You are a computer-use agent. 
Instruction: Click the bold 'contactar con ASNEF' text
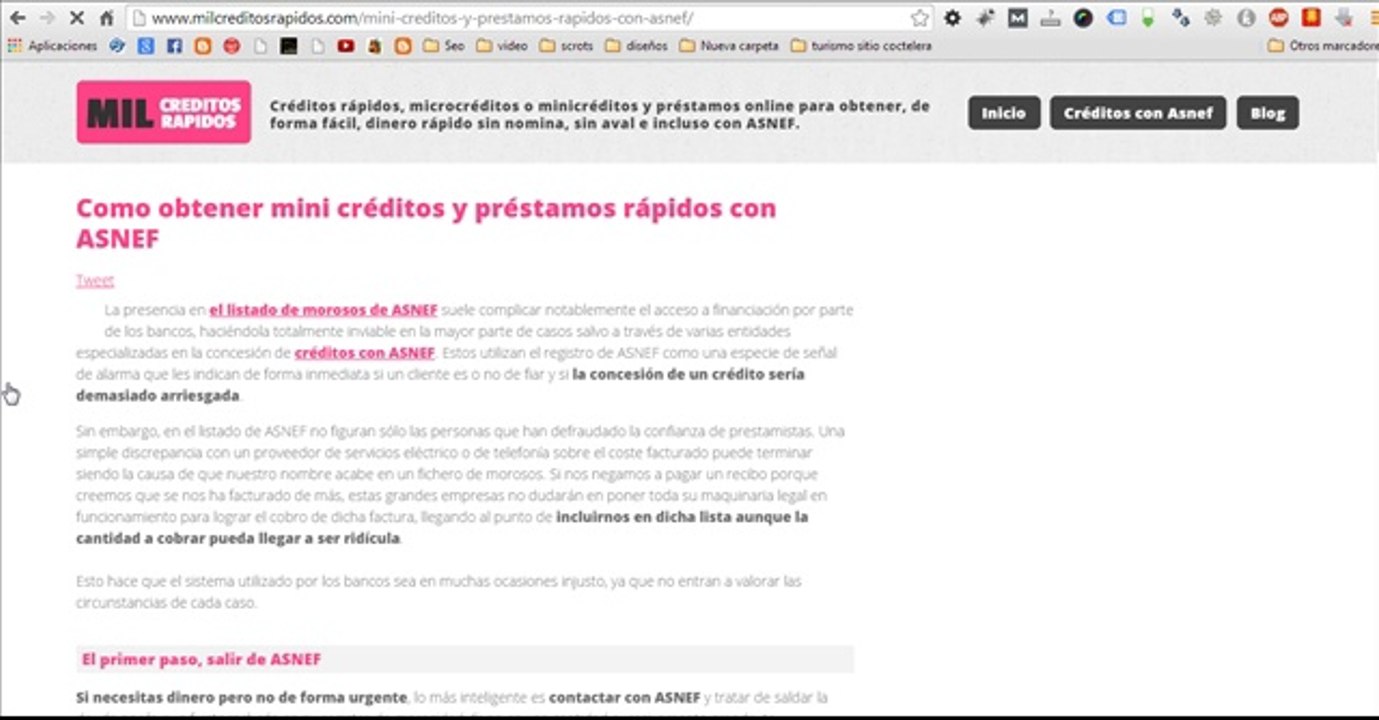[x=625, y=697]
